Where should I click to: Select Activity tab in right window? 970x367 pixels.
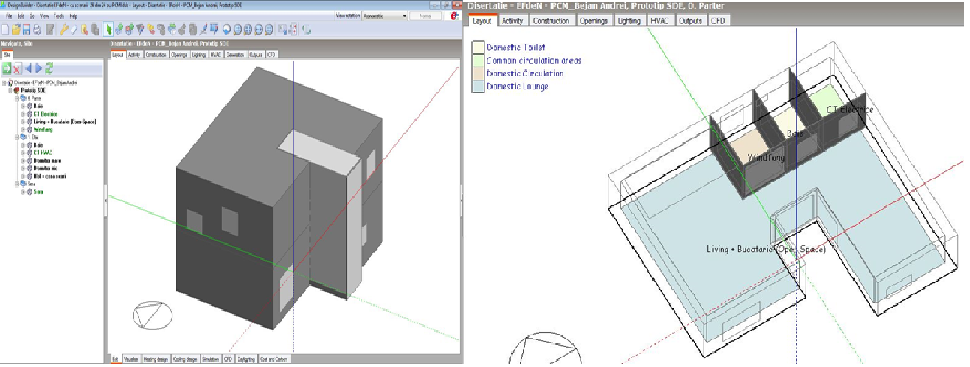[513, 20]
